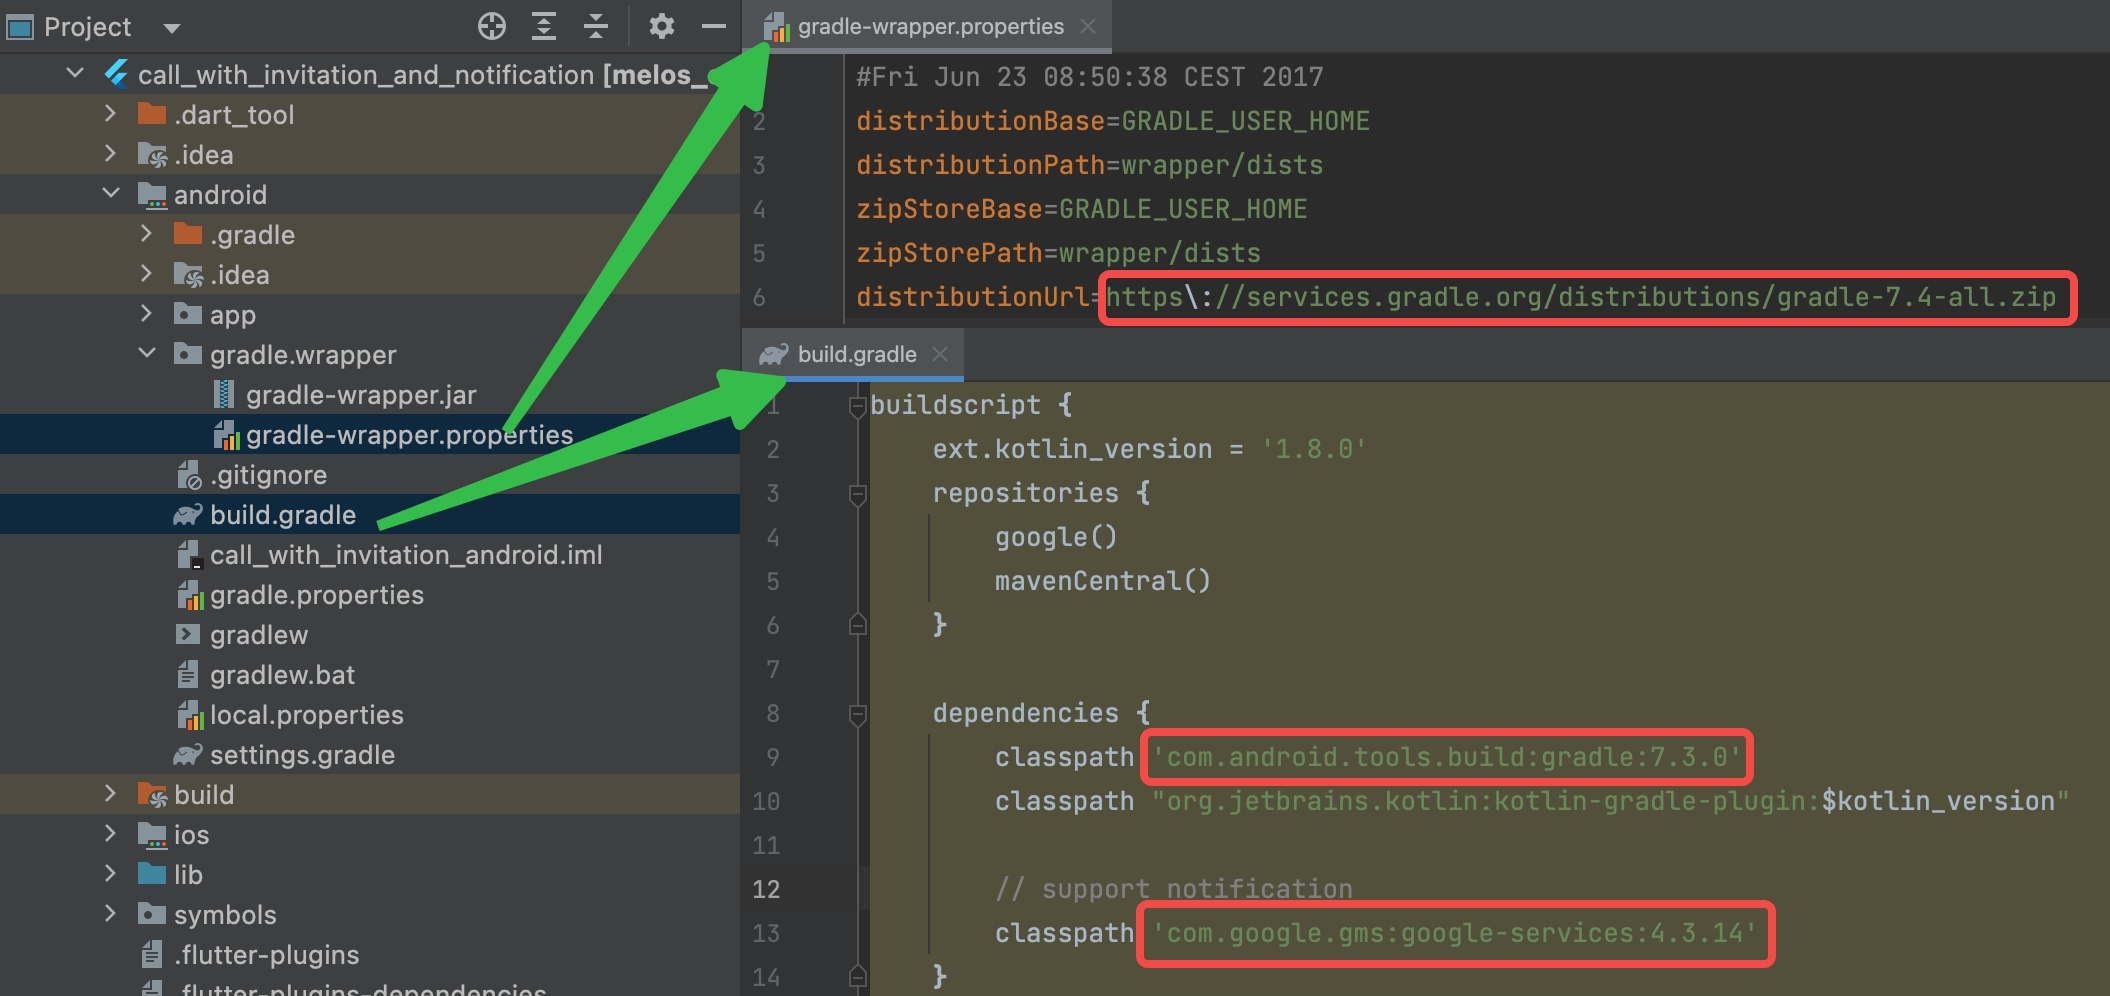Expand the lib folder
Image resolution: width=2110 pixels, height=996 pixels.
(x=110, y=874)
